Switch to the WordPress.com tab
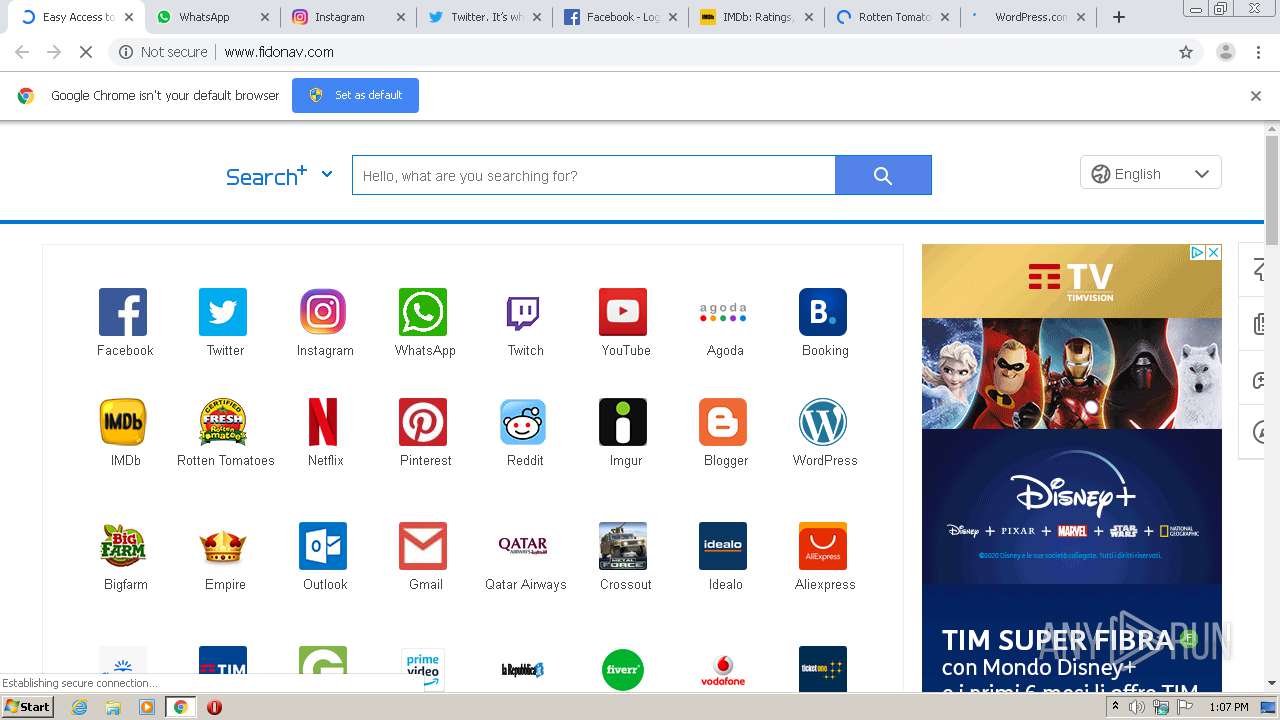Image resolution: width=1280 pixels, height=720 pixels. click(1028, 17)
